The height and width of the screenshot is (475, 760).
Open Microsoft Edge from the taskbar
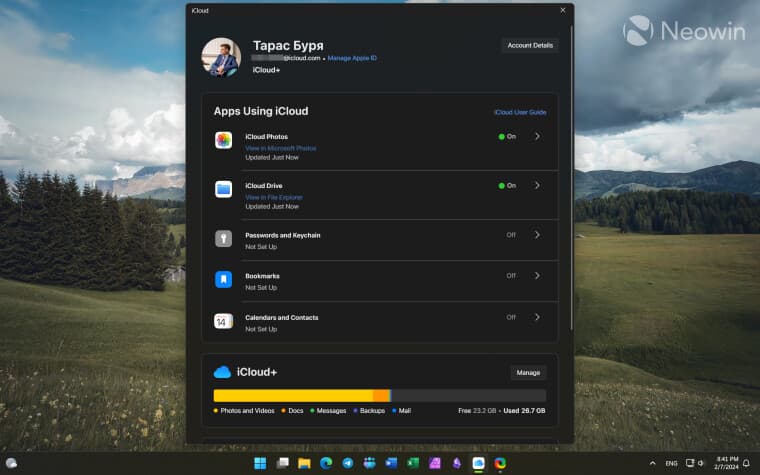[x=326, y=463]
